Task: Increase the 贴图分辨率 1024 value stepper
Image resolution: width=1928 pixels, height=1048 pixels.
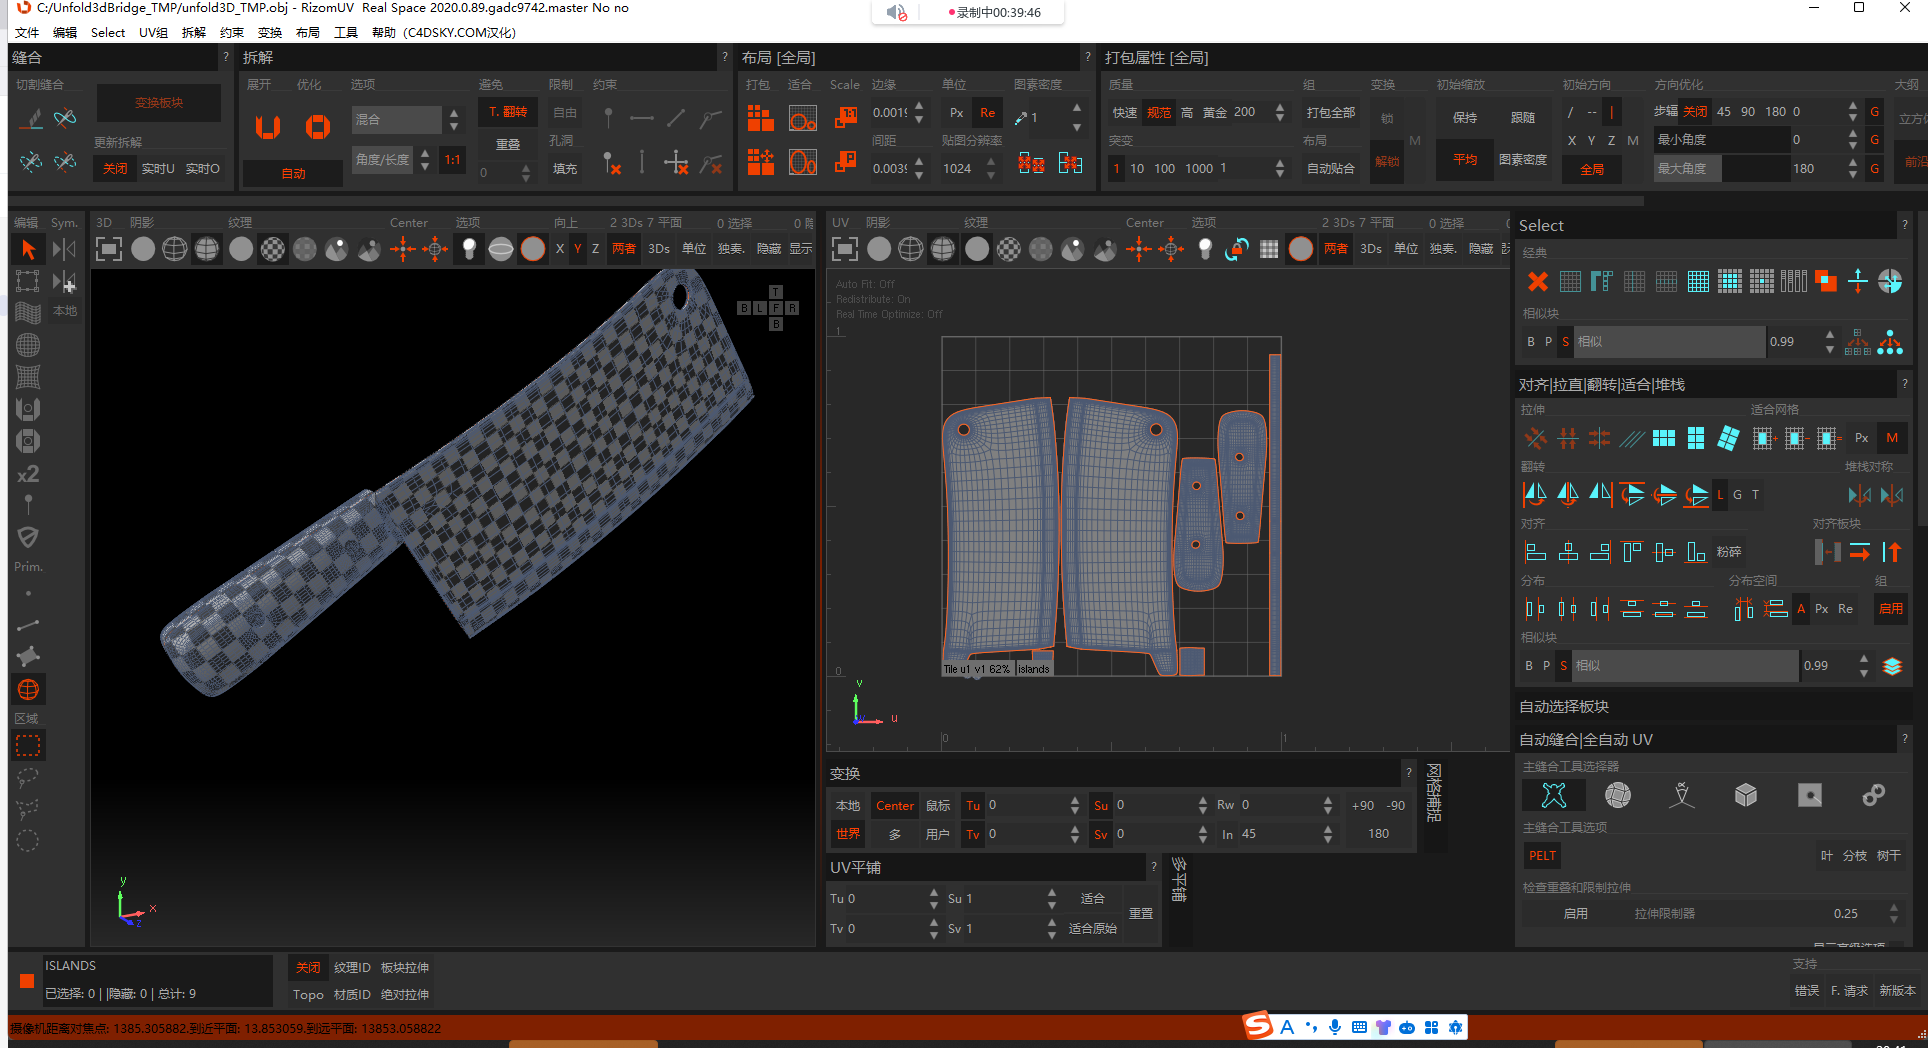Action: click(x=991, y=162)
